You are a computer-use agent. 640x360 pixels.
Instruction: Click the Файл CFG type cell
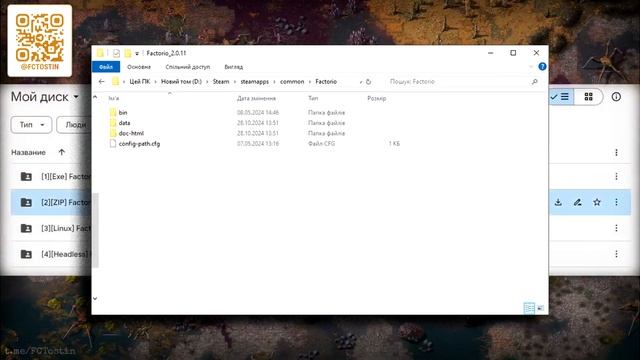pyautogui.click(x=321, y=144)
